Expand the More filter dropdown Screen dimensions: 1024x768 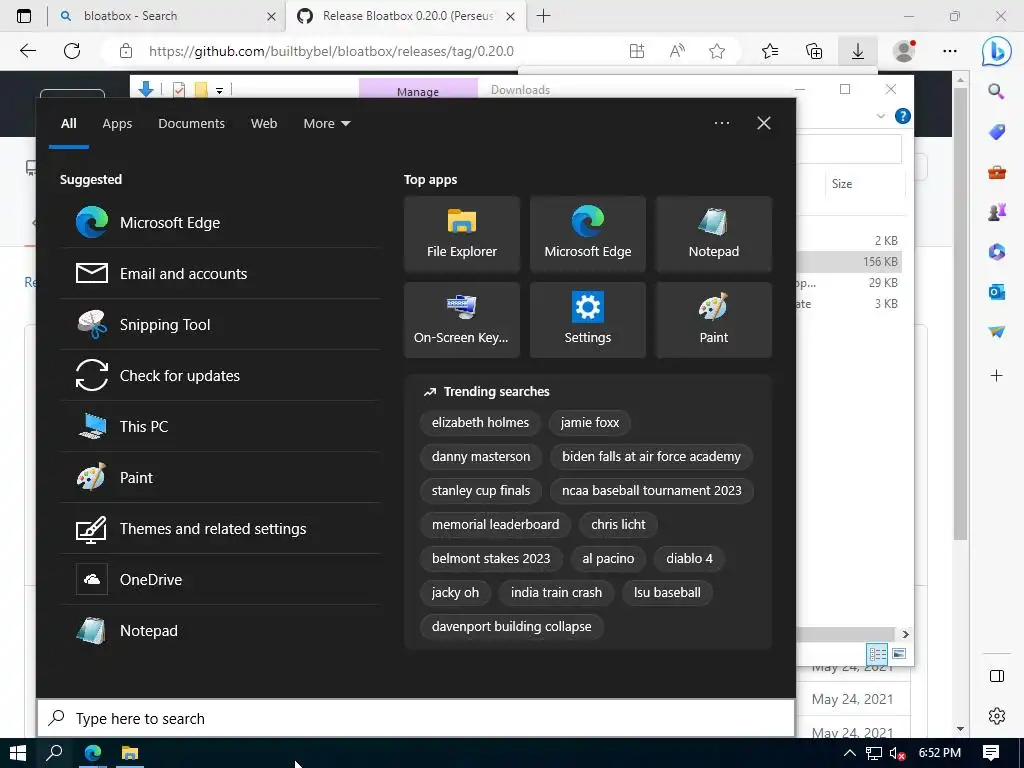[327, 123]
